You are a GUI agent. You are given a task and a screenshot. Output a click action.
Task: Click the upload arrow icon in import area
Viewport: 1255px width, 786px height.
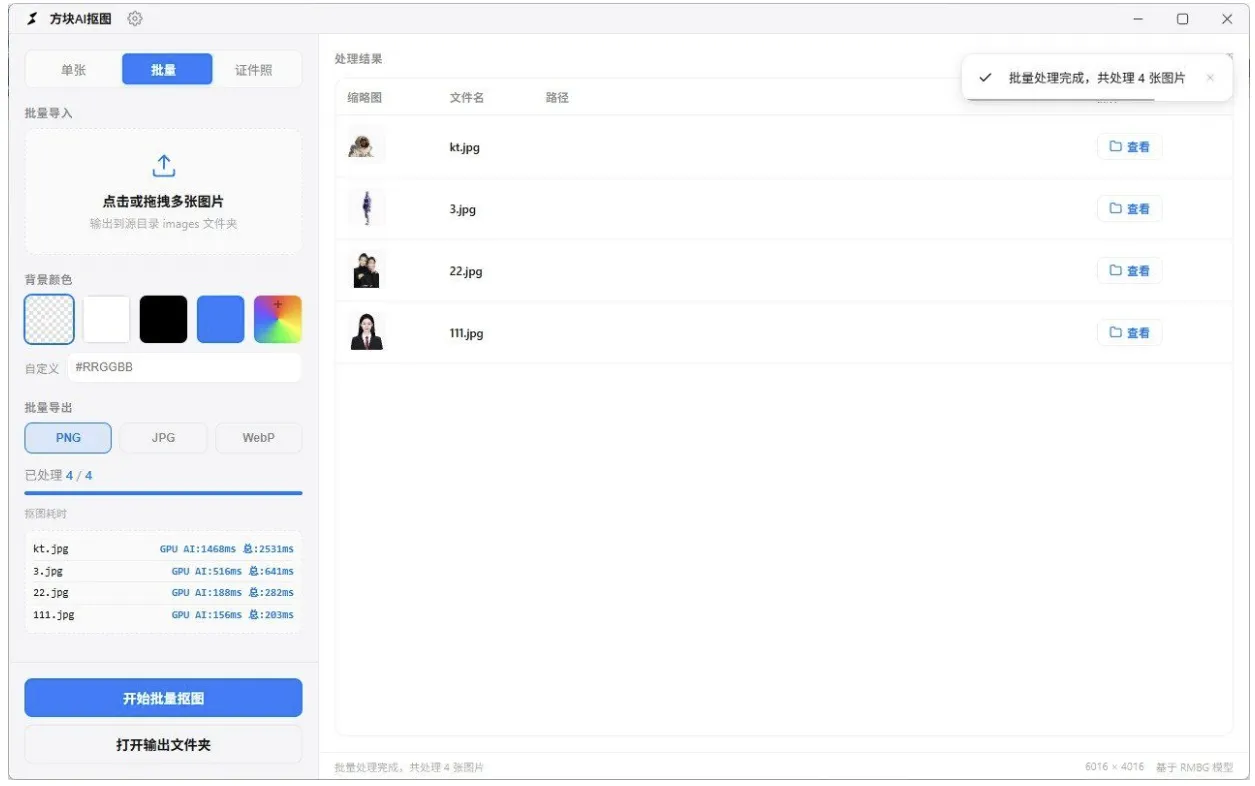point(163,166)
